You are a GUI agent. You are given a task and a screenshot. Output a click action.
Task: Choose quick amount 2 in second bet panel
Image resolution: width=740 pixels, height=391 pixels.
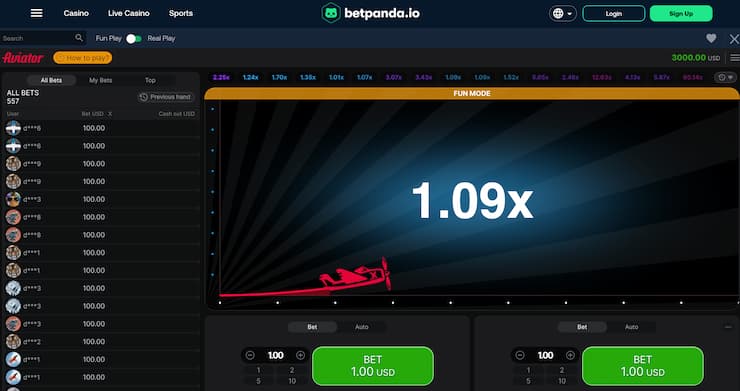(x=562, y=370)
